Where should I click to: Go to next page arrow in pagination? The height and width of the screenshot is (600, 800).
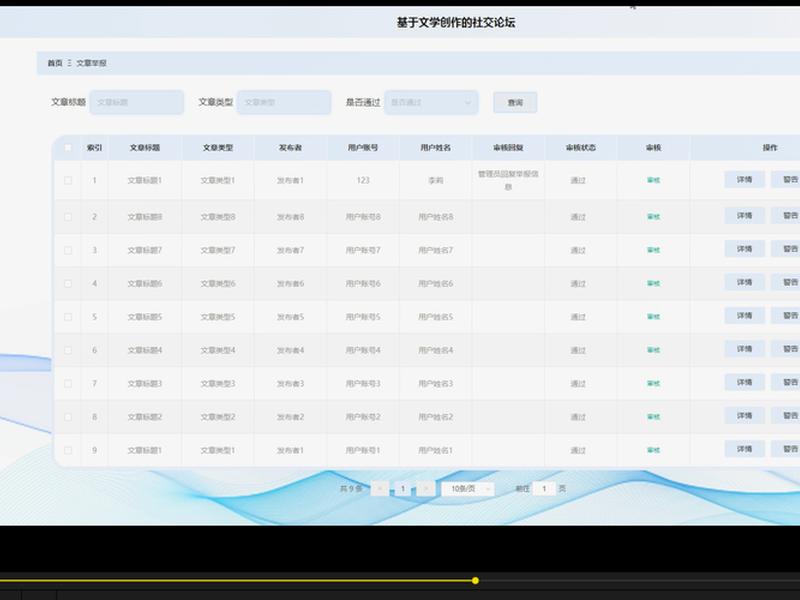[426, 489]
